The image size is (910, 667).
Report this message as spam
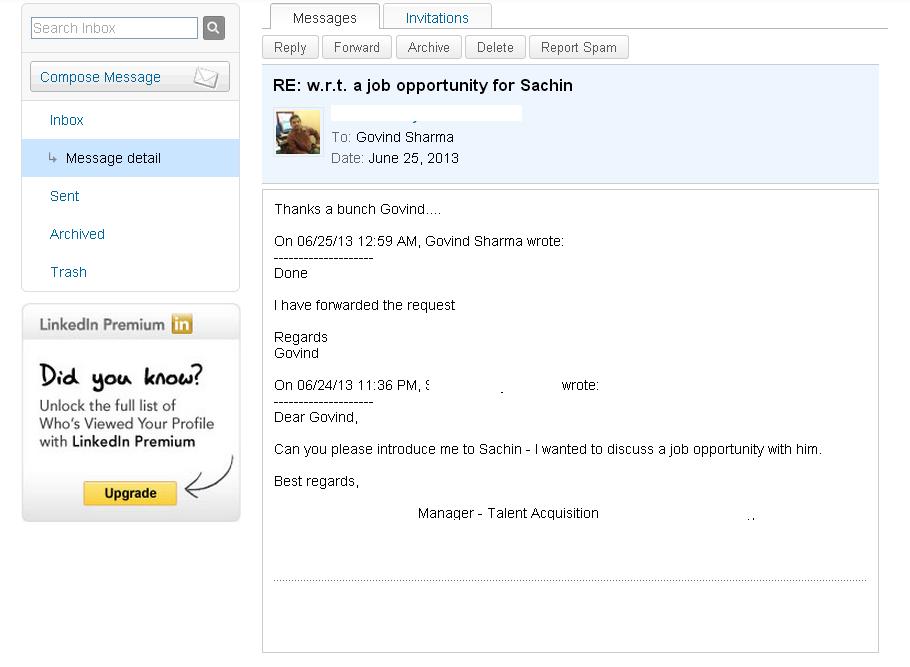[x=579, y=47]
